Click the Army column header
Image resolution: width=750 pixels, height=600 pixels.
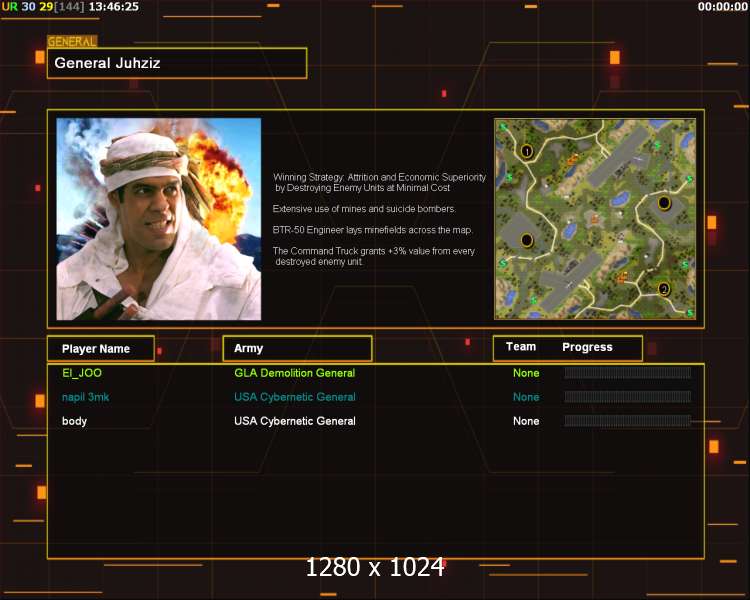297,348
